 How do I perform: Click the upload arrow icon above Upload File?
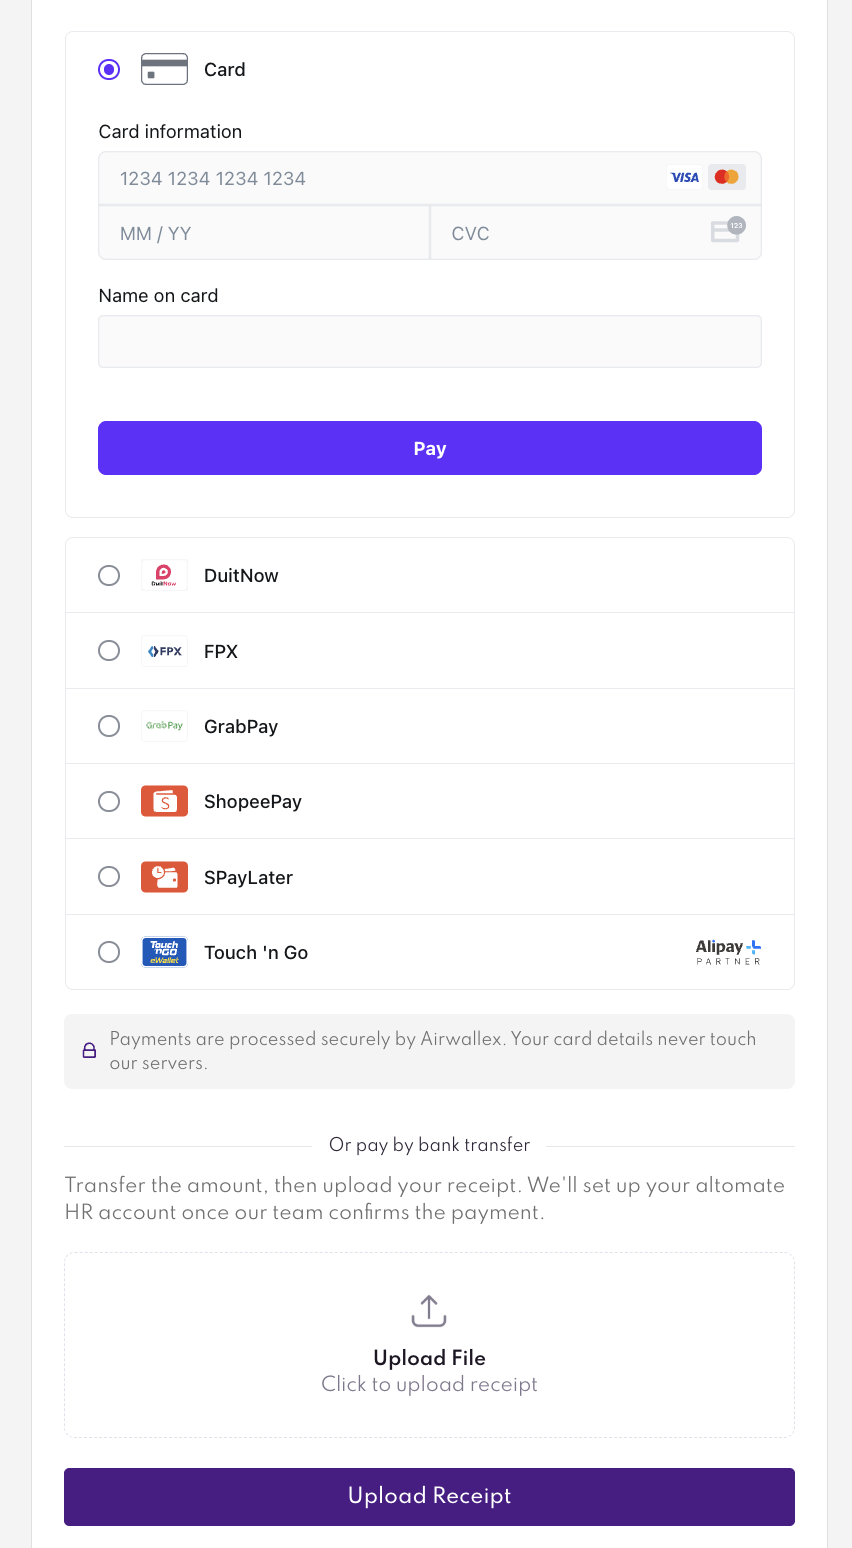click(429, 1311)
